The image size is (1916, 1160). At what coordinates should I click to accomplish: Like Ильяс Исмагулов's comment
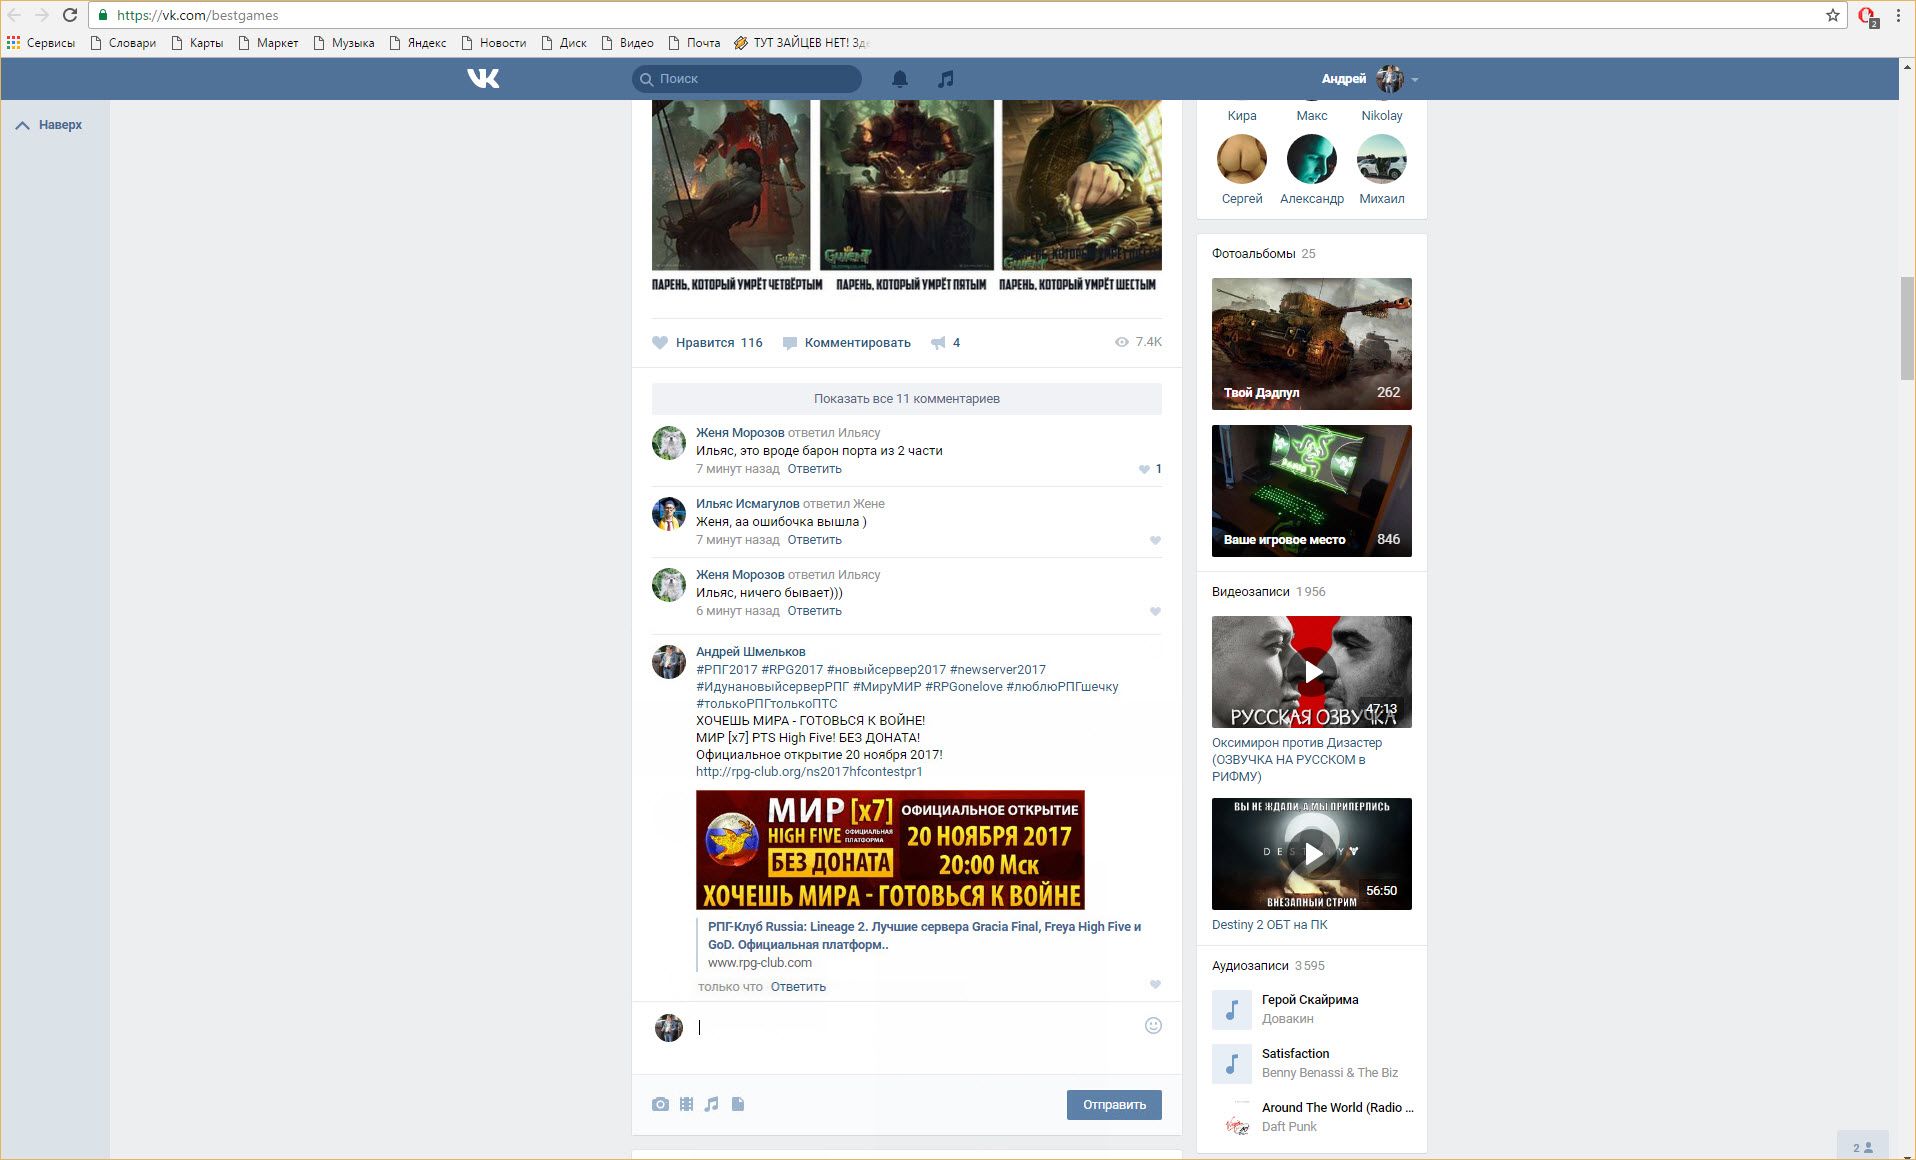coord(1155,540)
